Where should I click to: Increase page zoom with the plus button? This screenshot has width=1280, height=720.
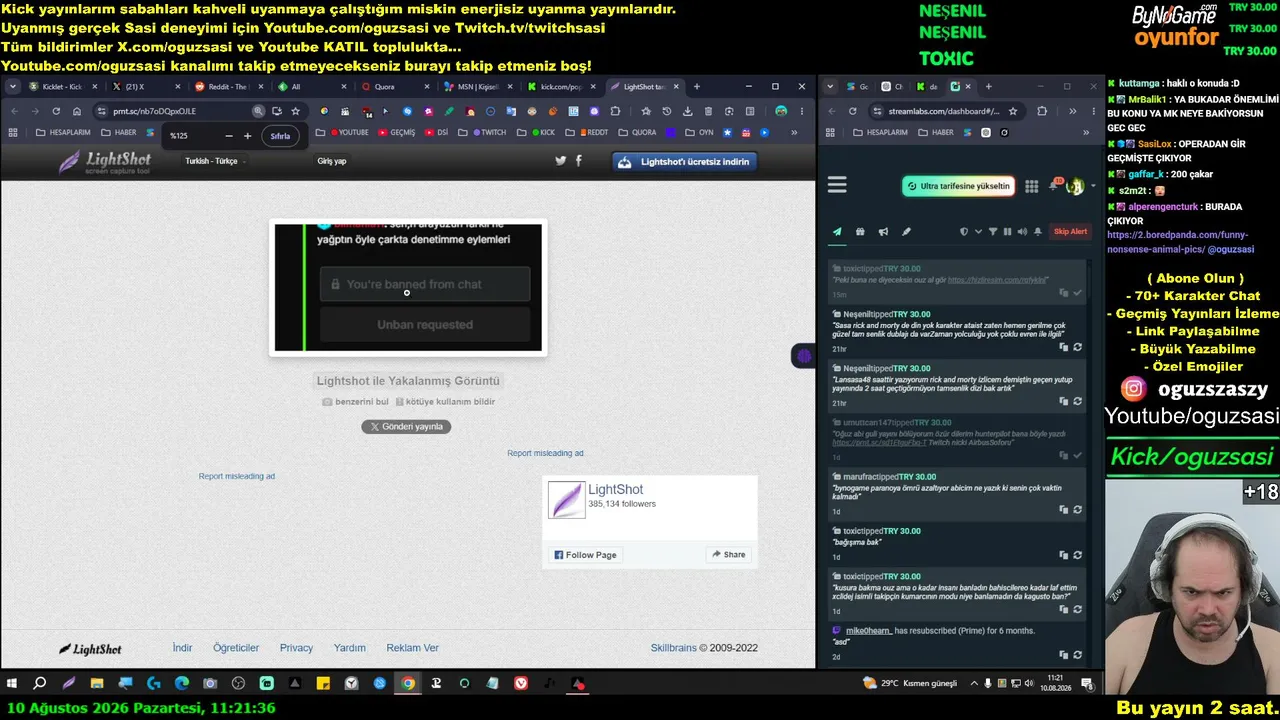click(x=248, y=136)
